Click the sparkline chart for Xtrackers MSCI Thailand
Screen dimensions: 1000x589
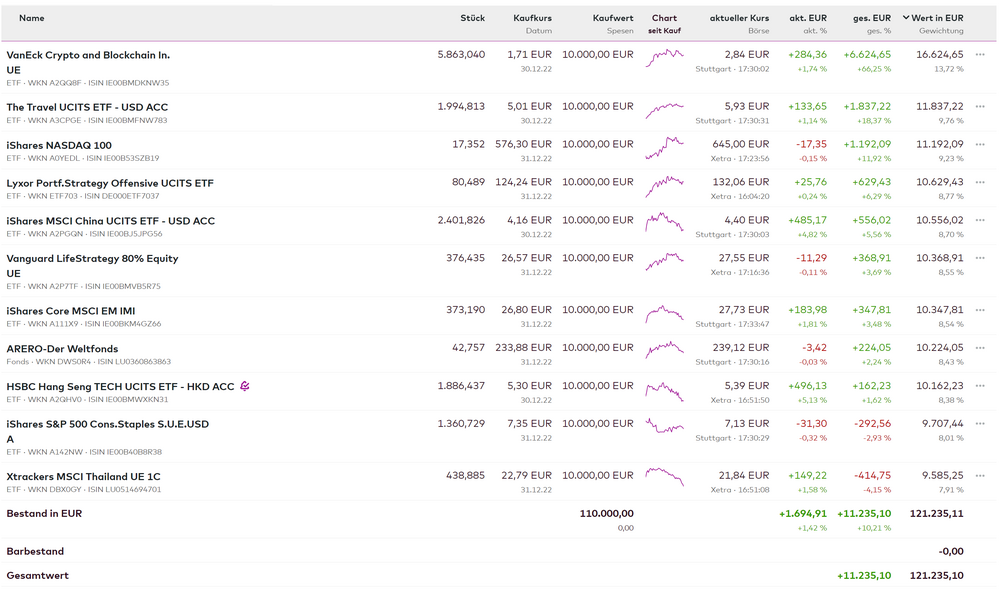[x=664, y=476]
